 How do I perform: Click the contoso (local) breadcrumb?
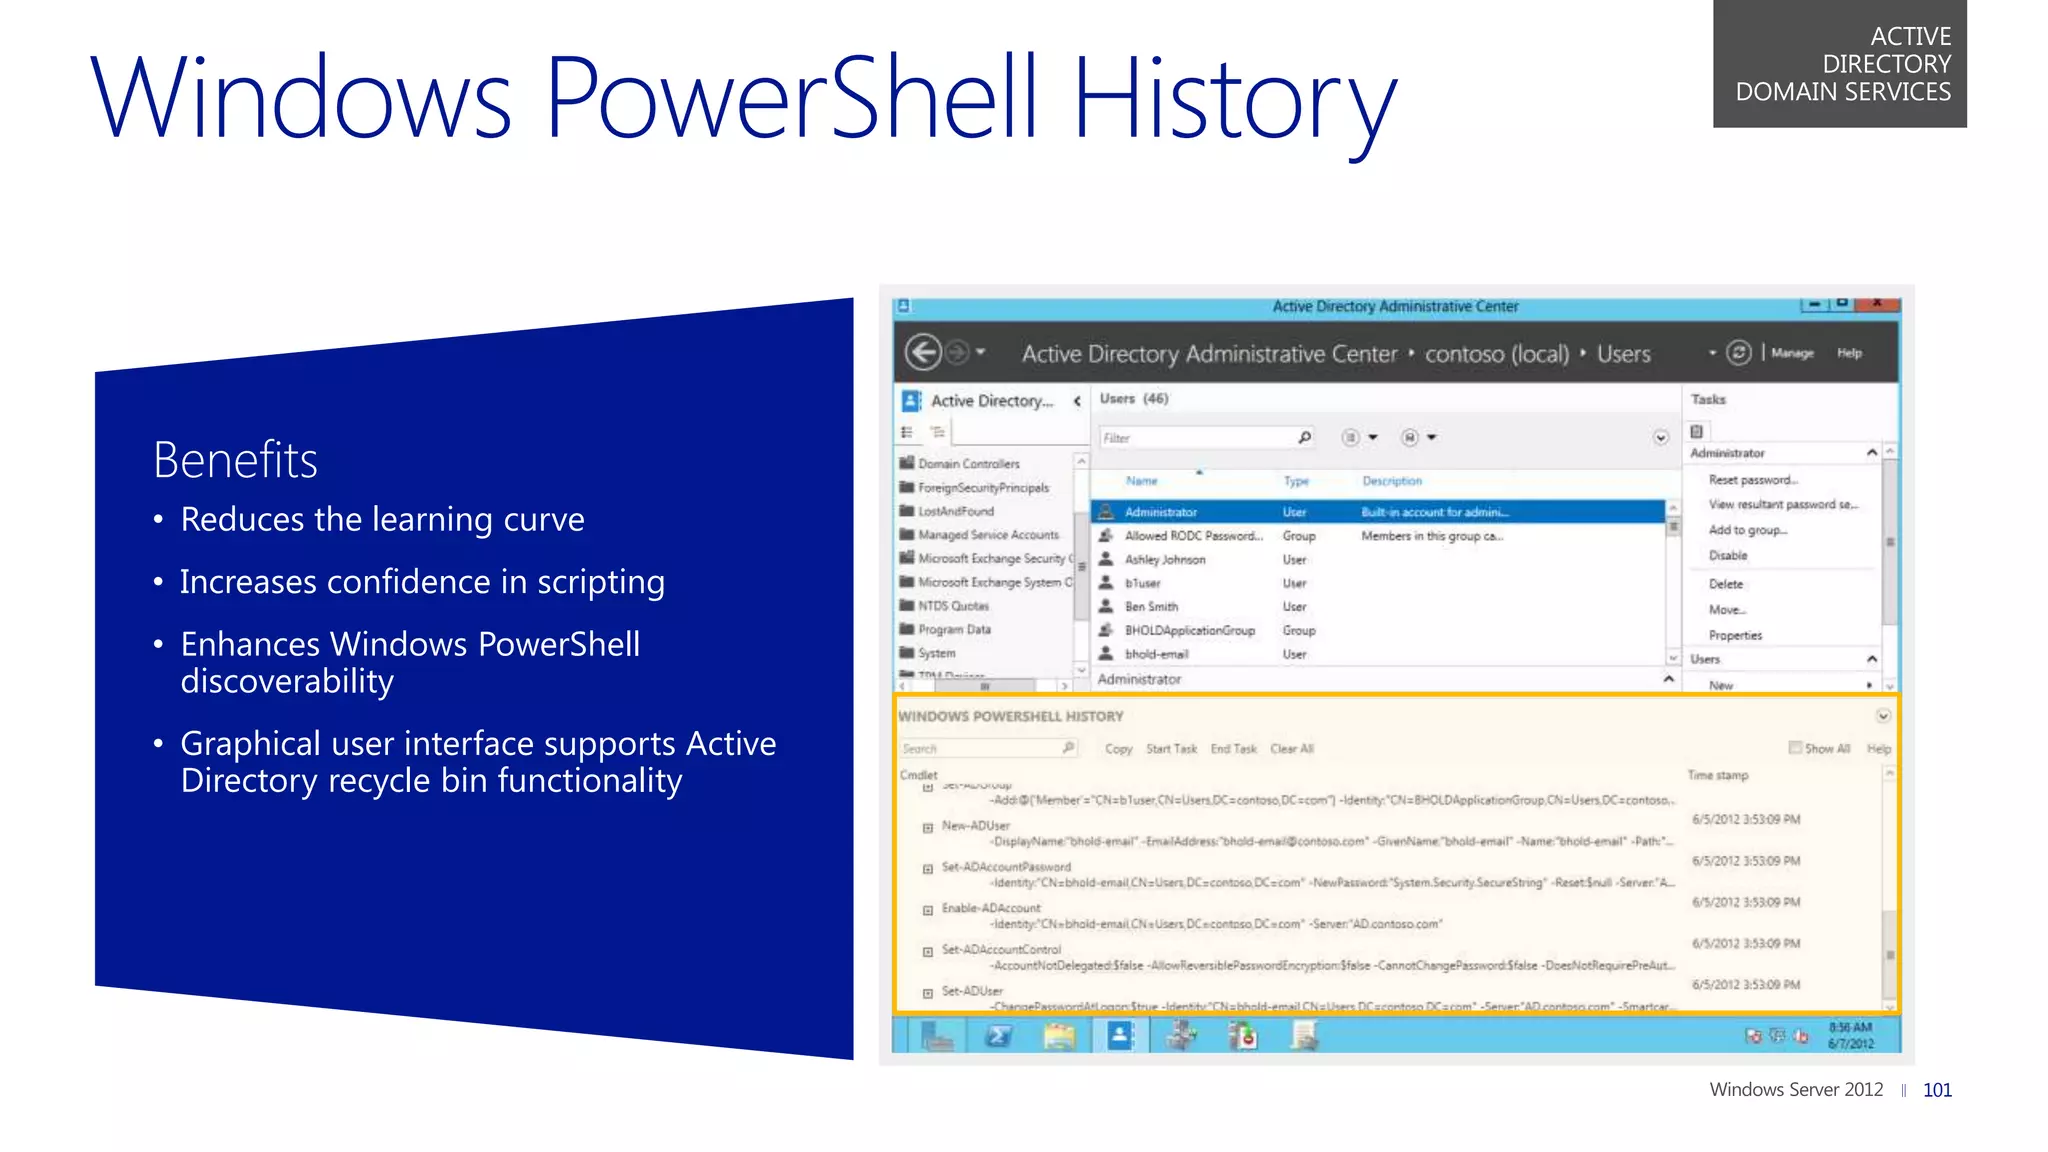click(1496, 354)
